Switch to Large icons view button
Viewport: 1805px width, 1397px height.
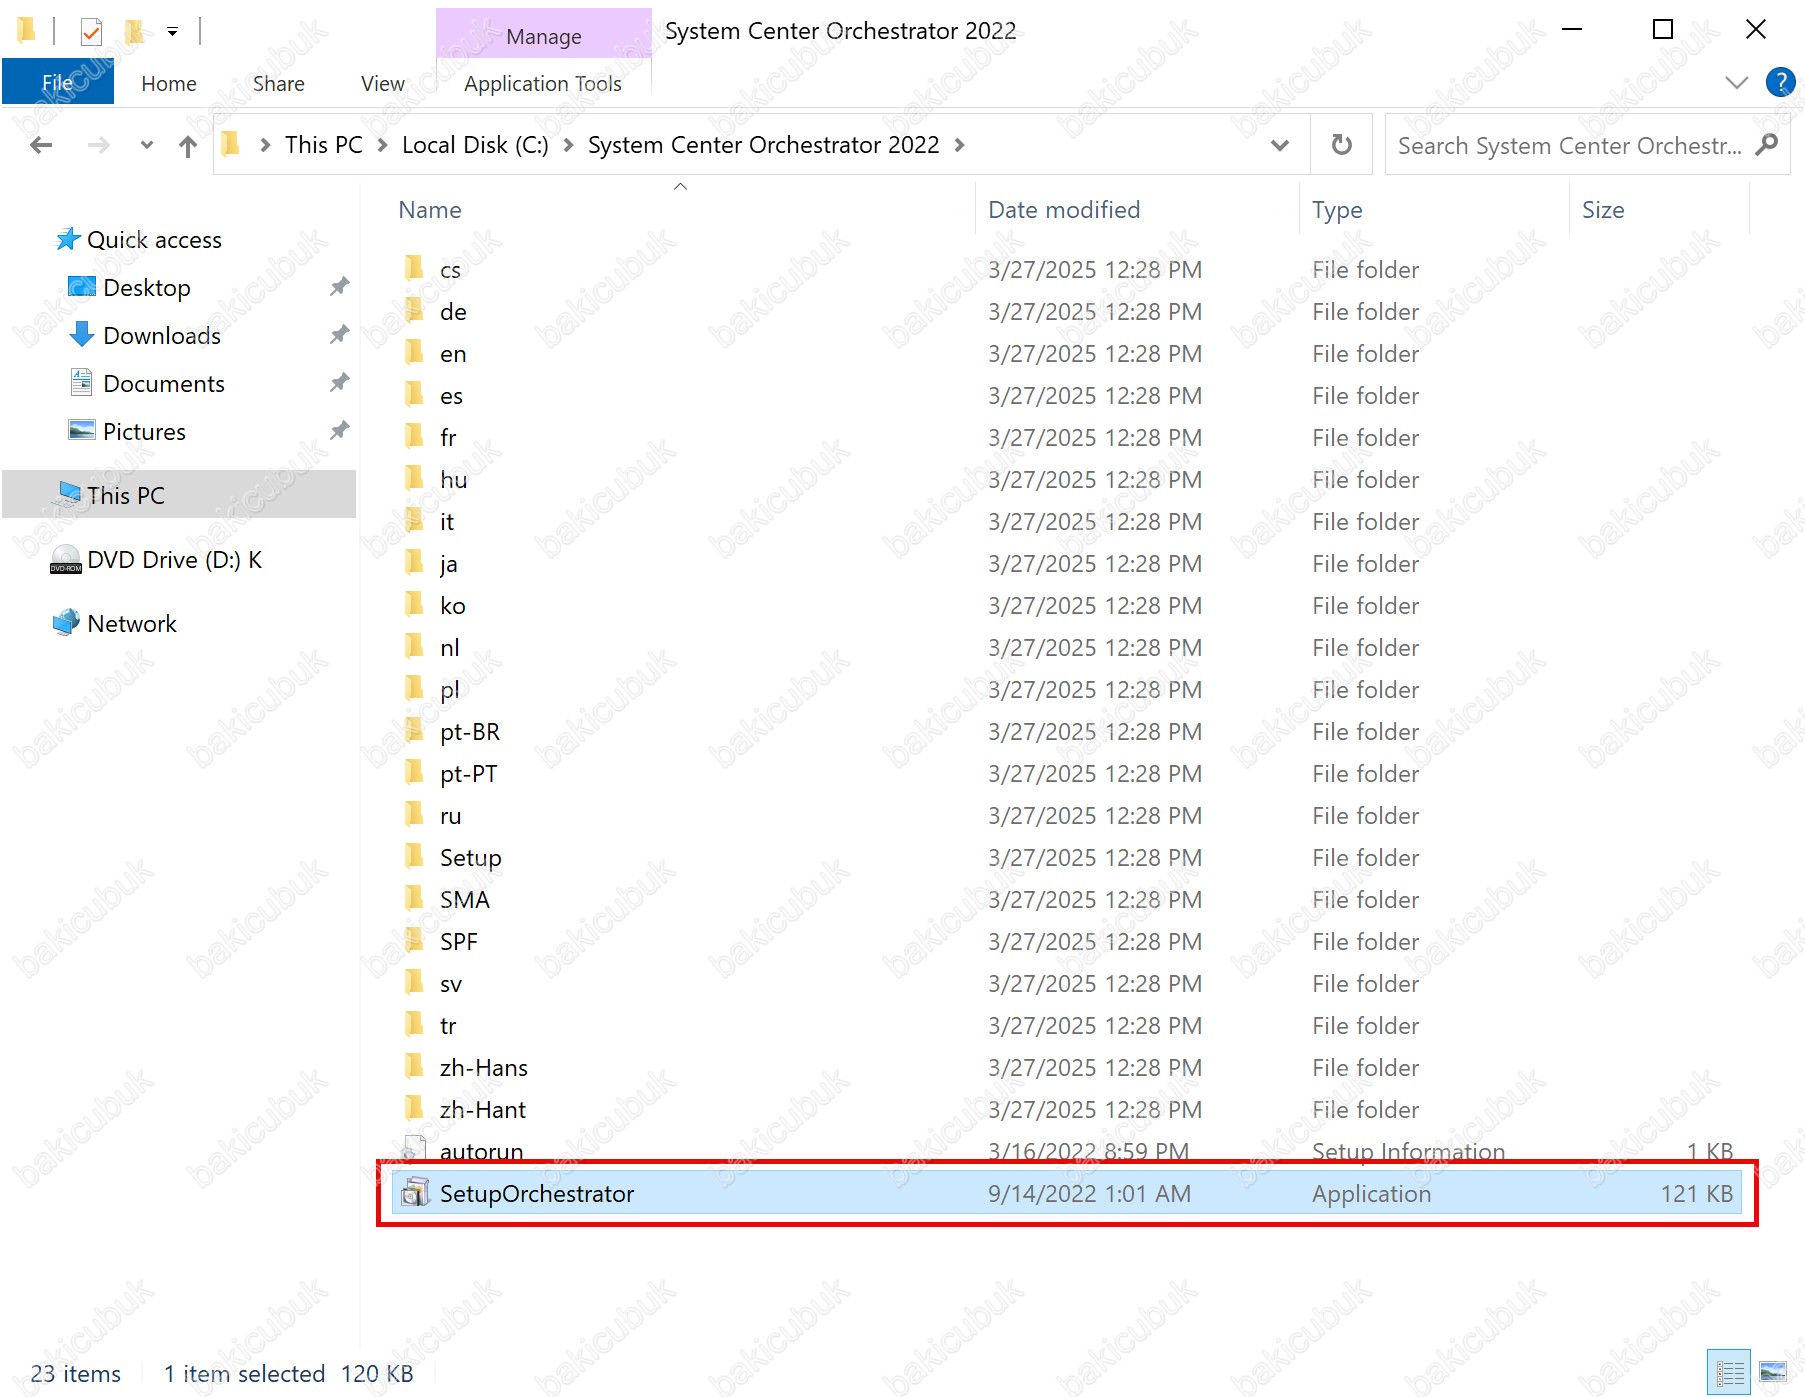[1773, 1372]
